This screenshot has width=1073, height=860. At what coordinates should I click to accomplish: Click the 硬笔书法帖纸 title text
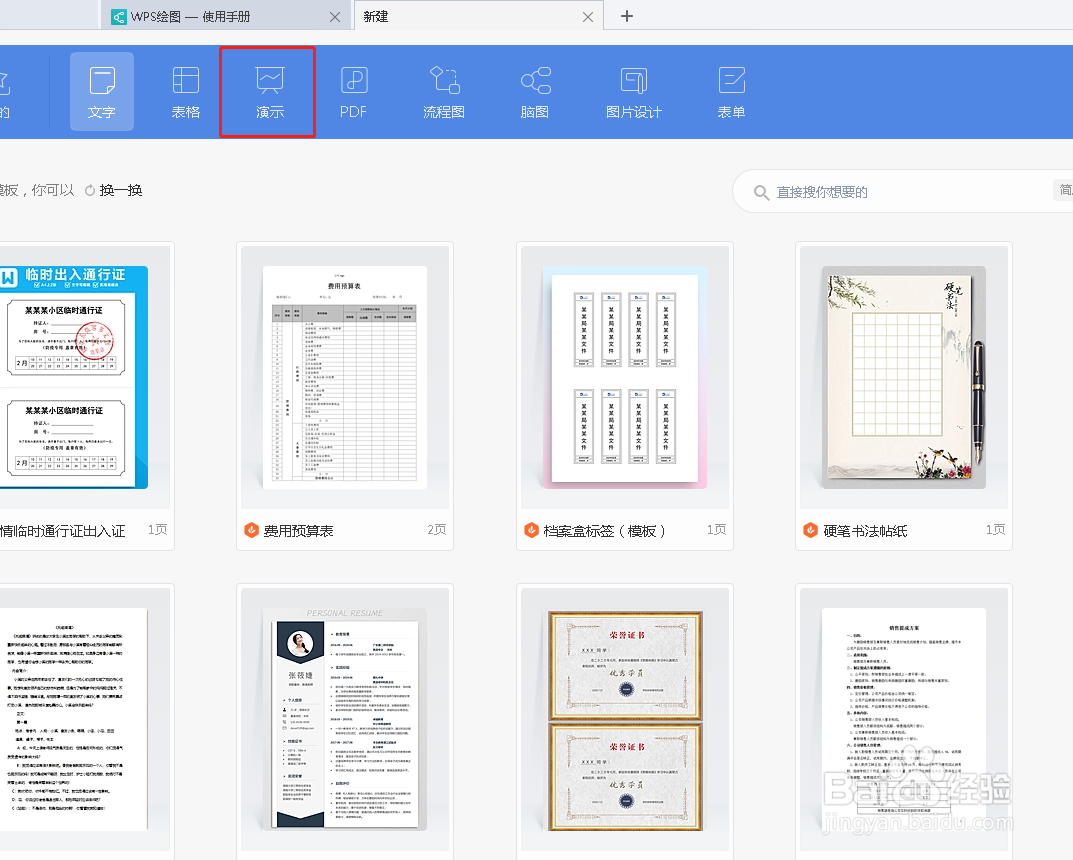(x=866, y=531)
